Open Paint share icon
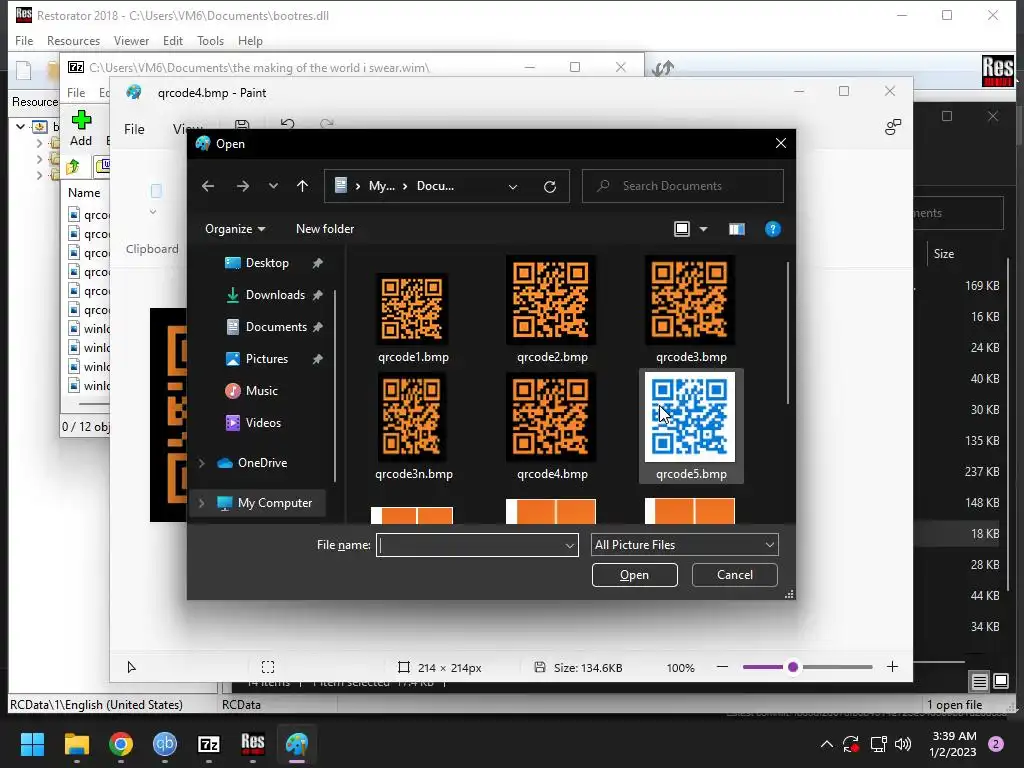The image size is (1024, 768). tap(893, 127)
